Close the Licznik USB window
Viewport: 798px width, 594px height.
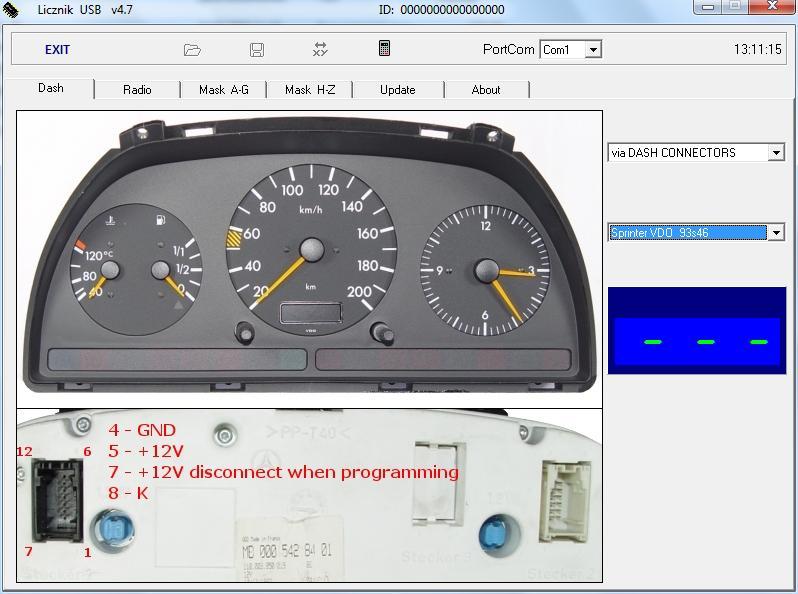coord(773,7)
